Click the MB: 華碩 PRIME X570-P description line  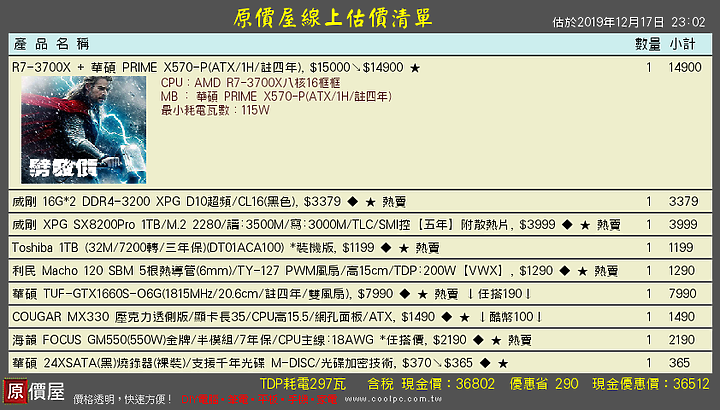coord(276,96)
